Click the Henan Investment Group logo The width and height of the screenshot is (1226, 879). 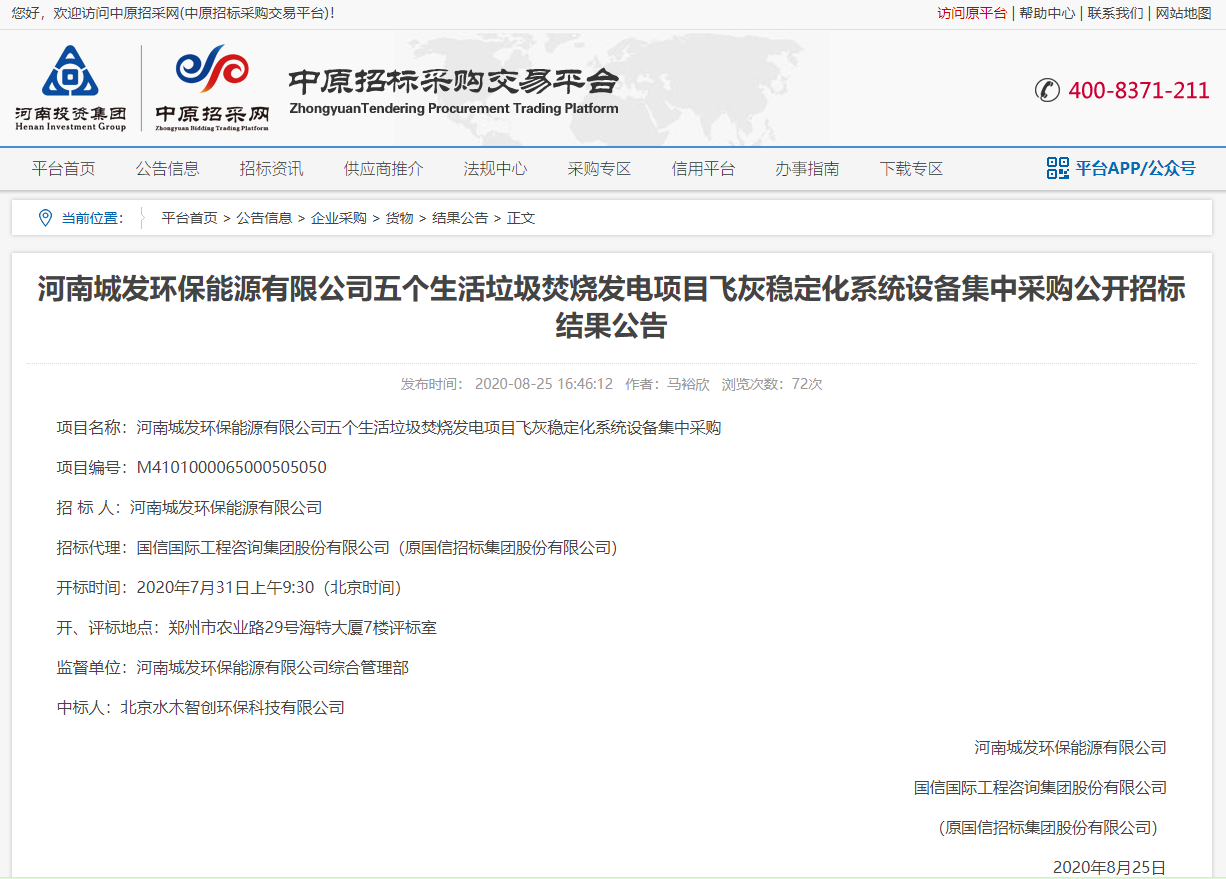[70, 88]
